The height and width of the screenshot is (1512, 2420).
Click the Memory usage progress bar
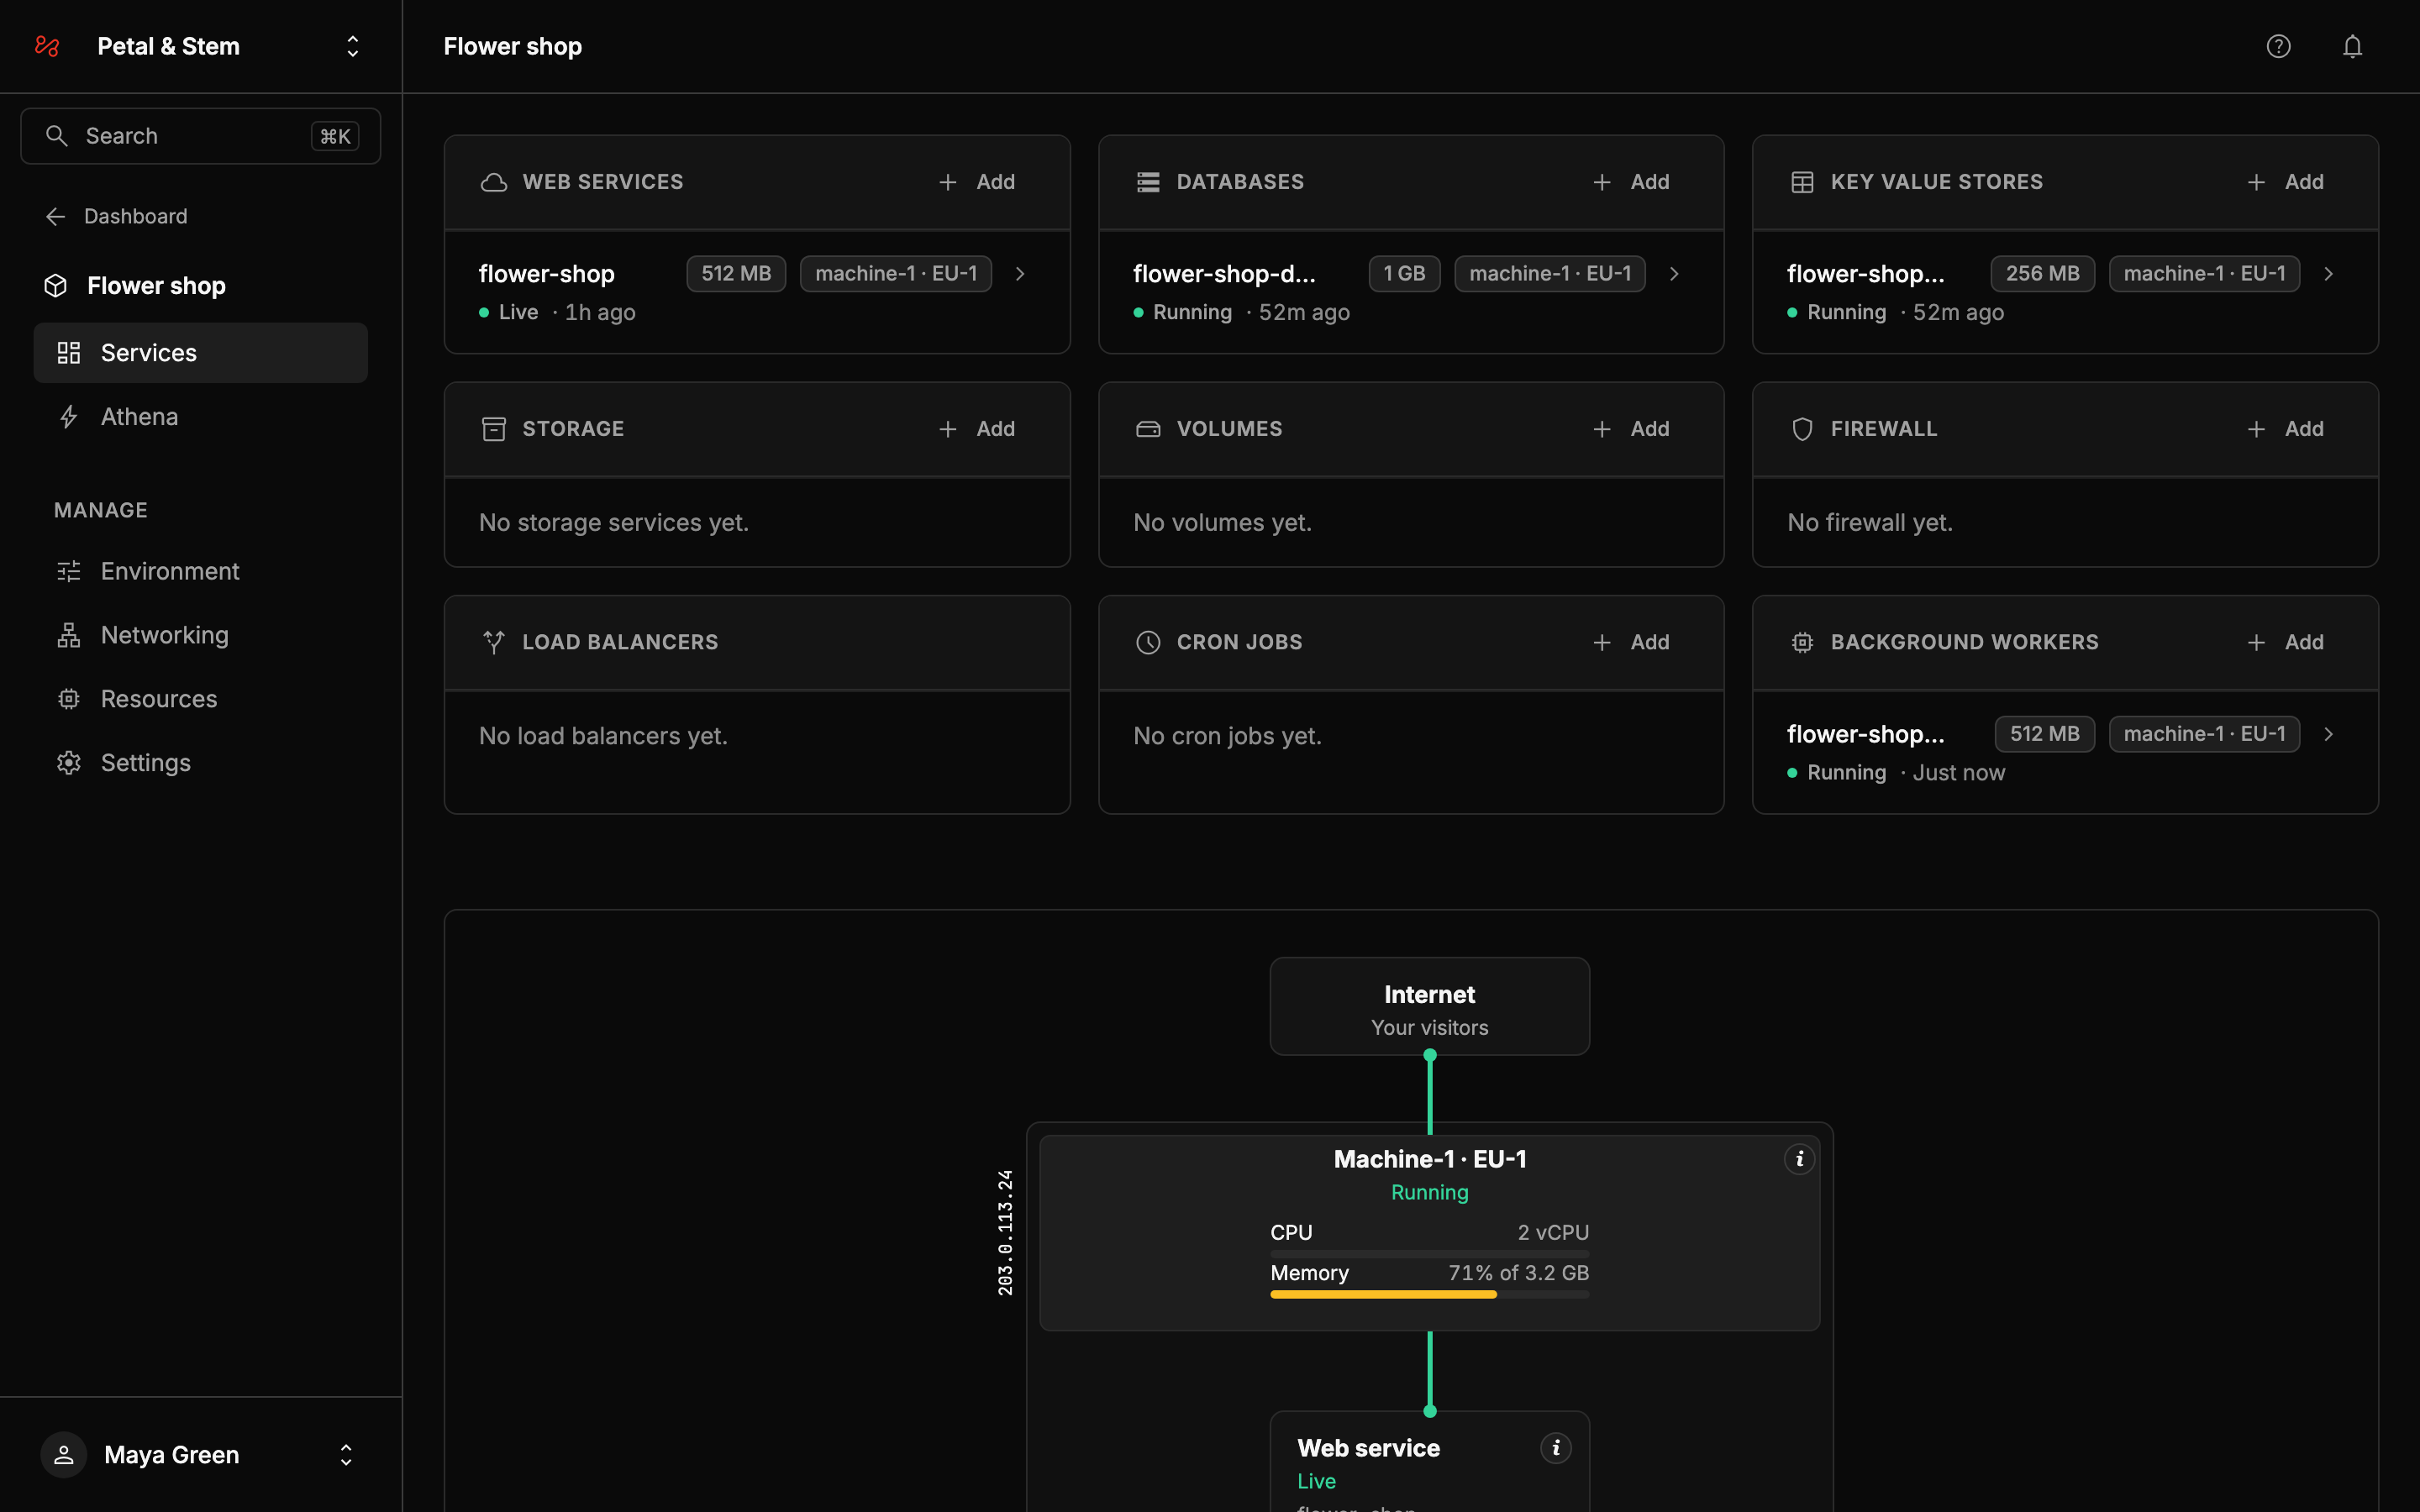tap(1429, 1294)
